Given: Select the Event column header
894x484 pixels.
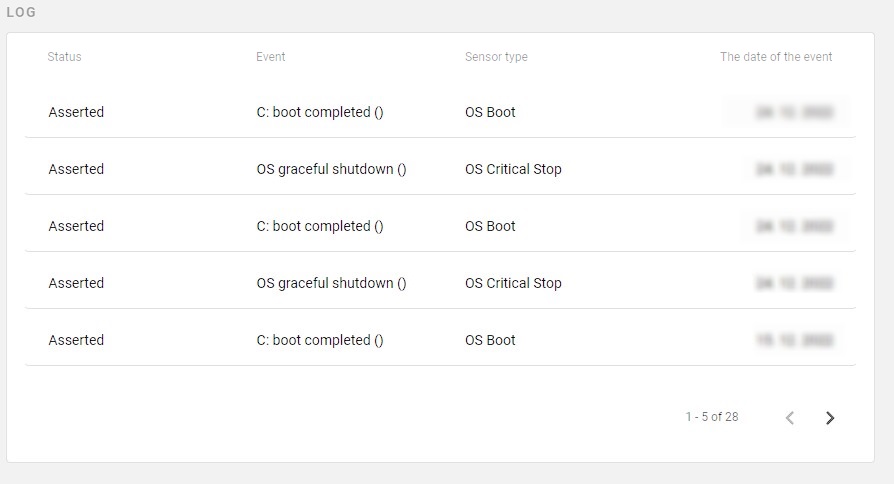Looking at the screenshot, I should (271, 56).
